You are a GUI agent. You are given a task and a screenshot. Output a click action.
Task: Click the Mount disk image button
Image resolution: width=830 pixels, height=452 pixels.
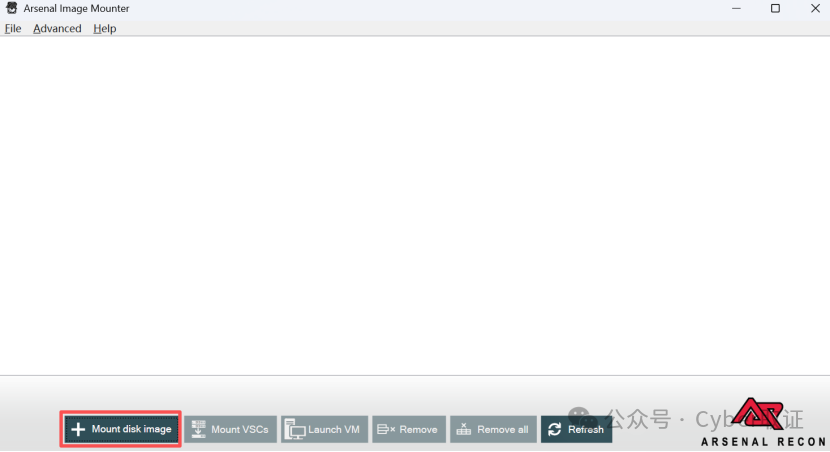pos(121,429)
